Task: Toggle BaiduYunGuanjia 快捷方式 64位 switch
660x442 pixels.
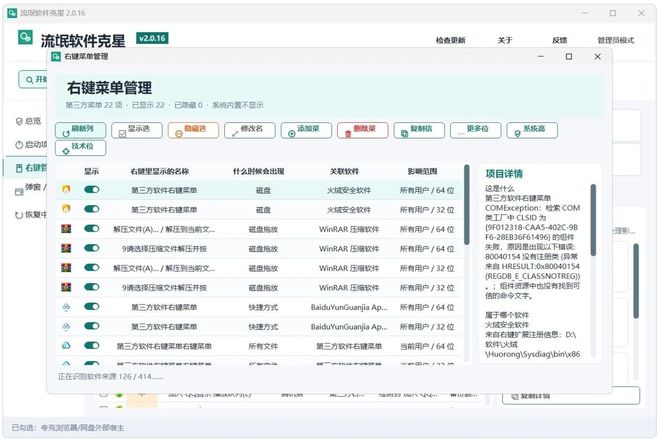Action: point(91,306)
